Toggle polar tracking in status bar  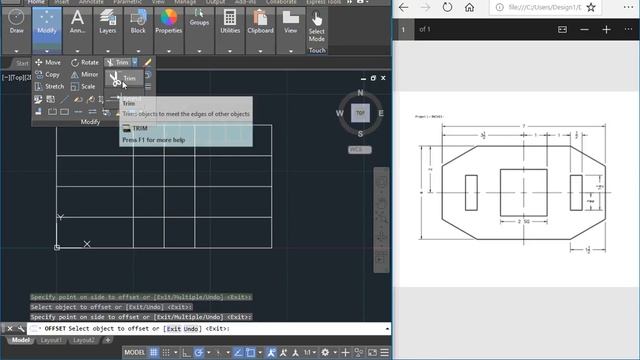[x=199, y=352]
